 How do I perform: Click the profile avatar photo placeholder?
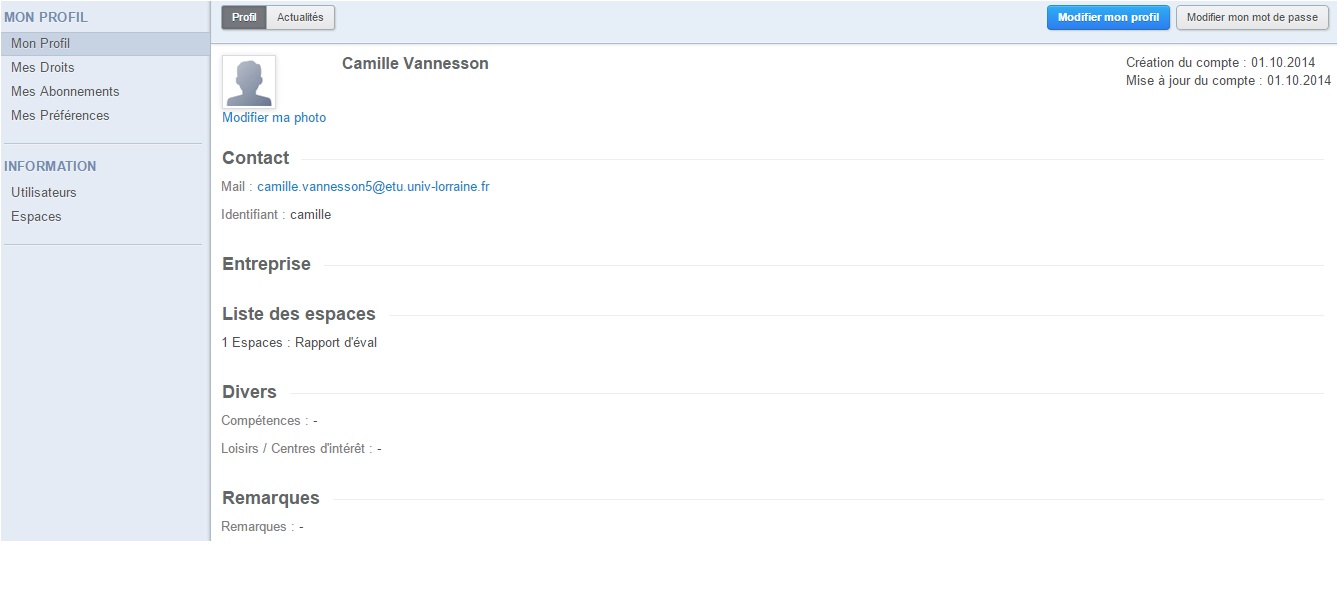248,81
